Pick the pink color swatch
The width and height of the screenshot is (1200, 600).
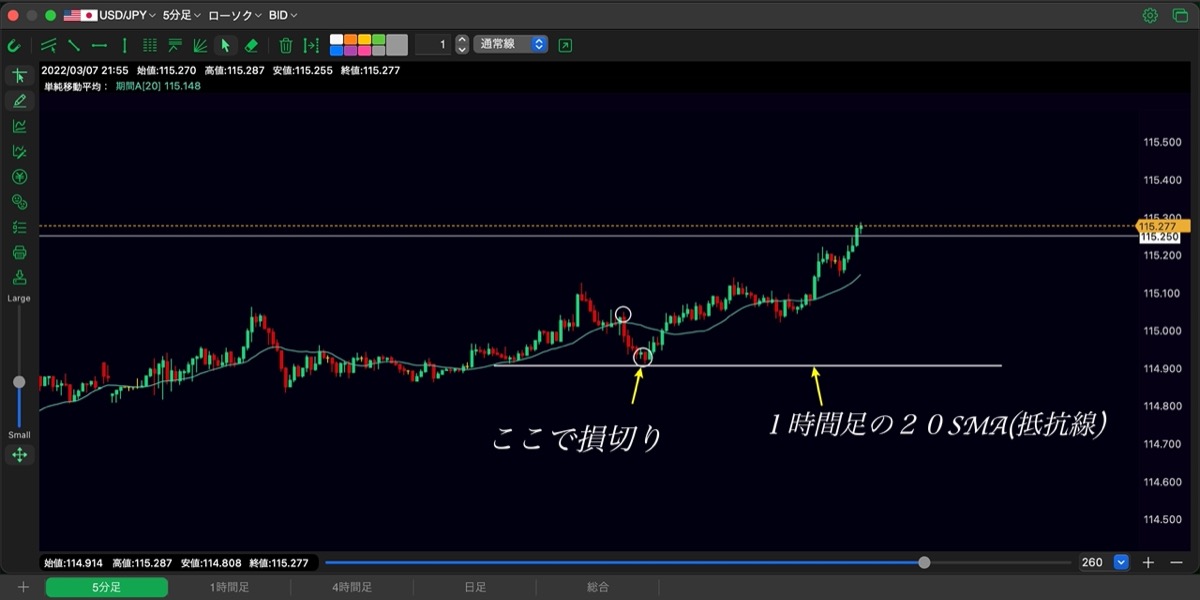(x=364, y=50)
